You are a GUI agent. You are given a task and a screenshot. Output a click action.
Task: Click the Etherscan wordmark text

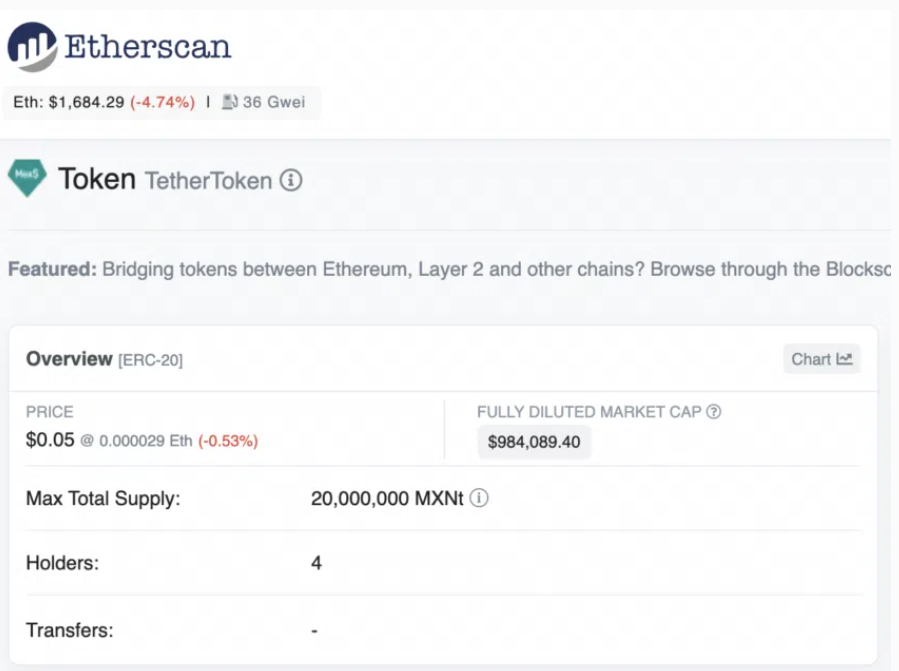tap(148, 46)
